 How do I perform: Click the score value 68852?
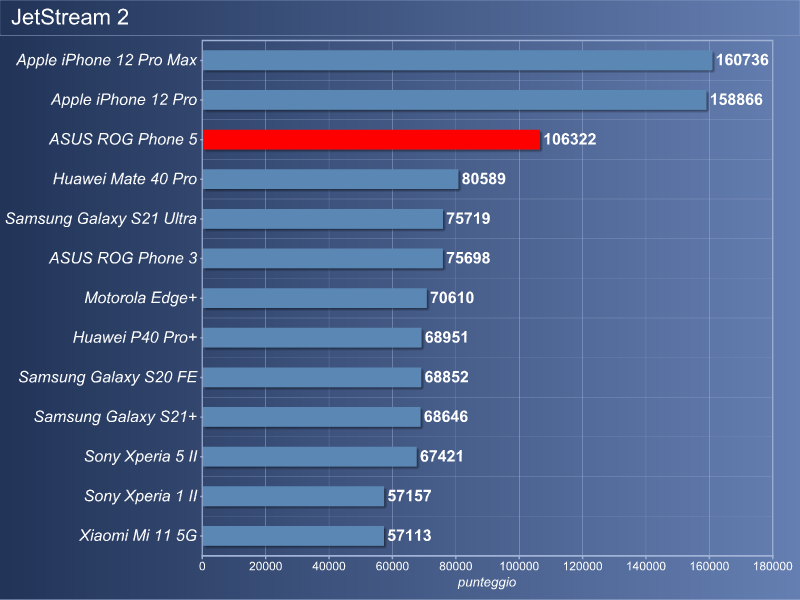click(446, 377)
